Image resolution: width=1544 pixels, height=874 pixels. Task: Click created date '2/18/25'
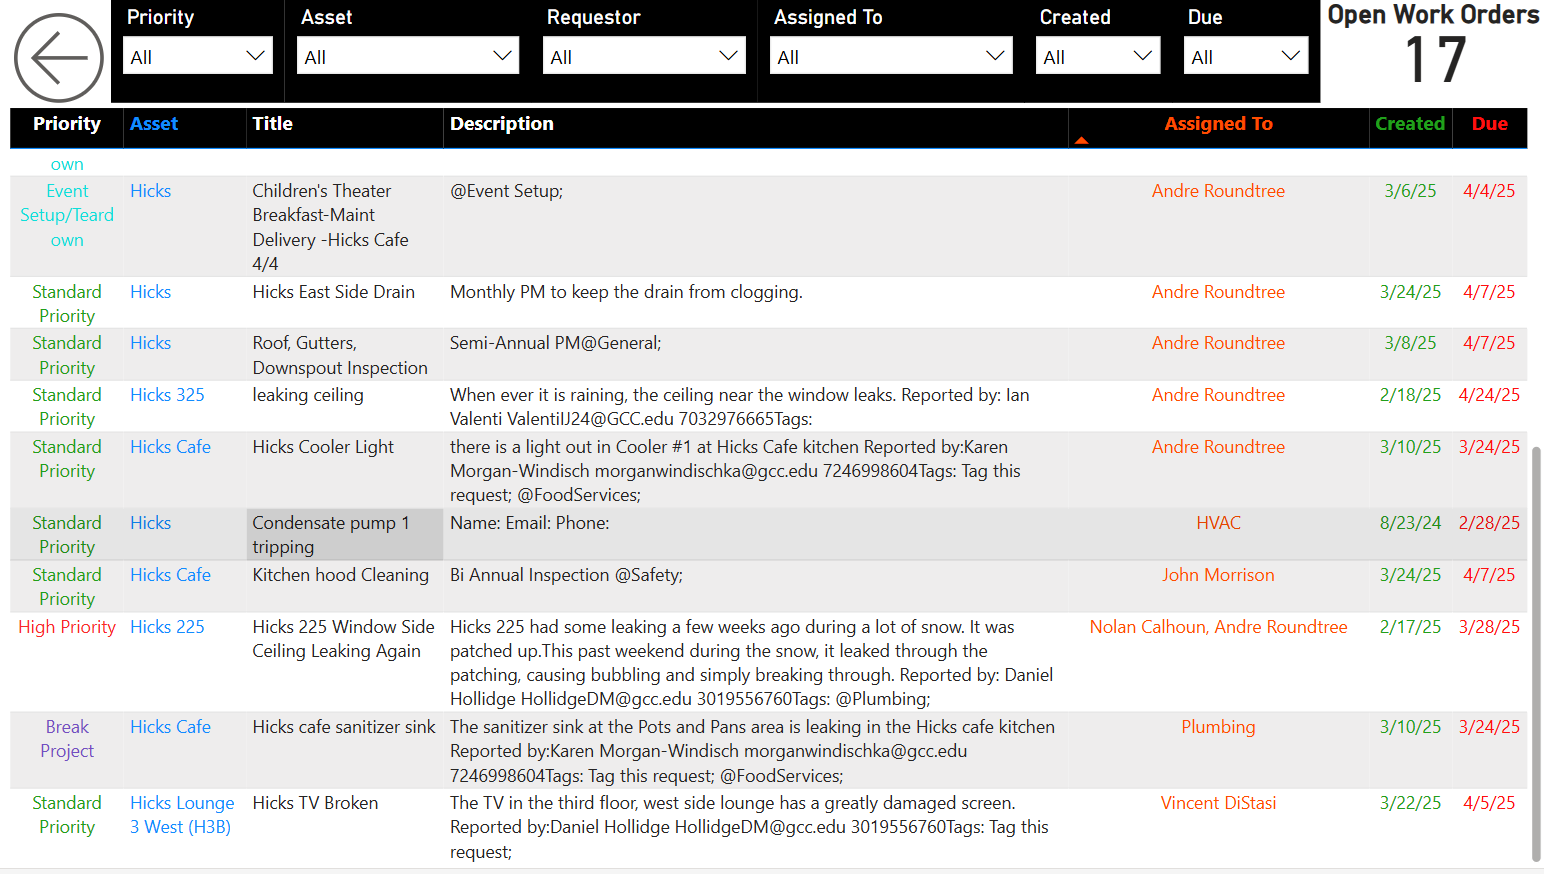1410,395
